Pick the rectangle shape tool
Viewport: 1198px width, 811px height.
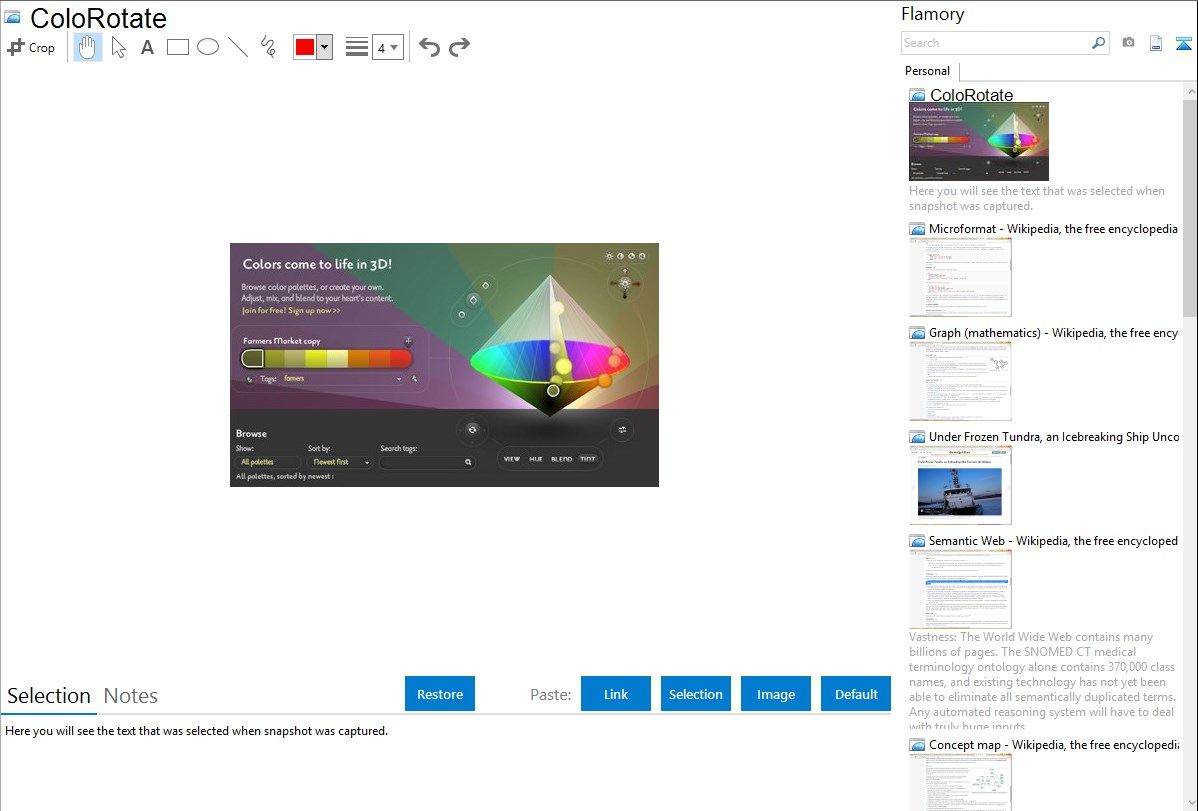tap(178, 47)
